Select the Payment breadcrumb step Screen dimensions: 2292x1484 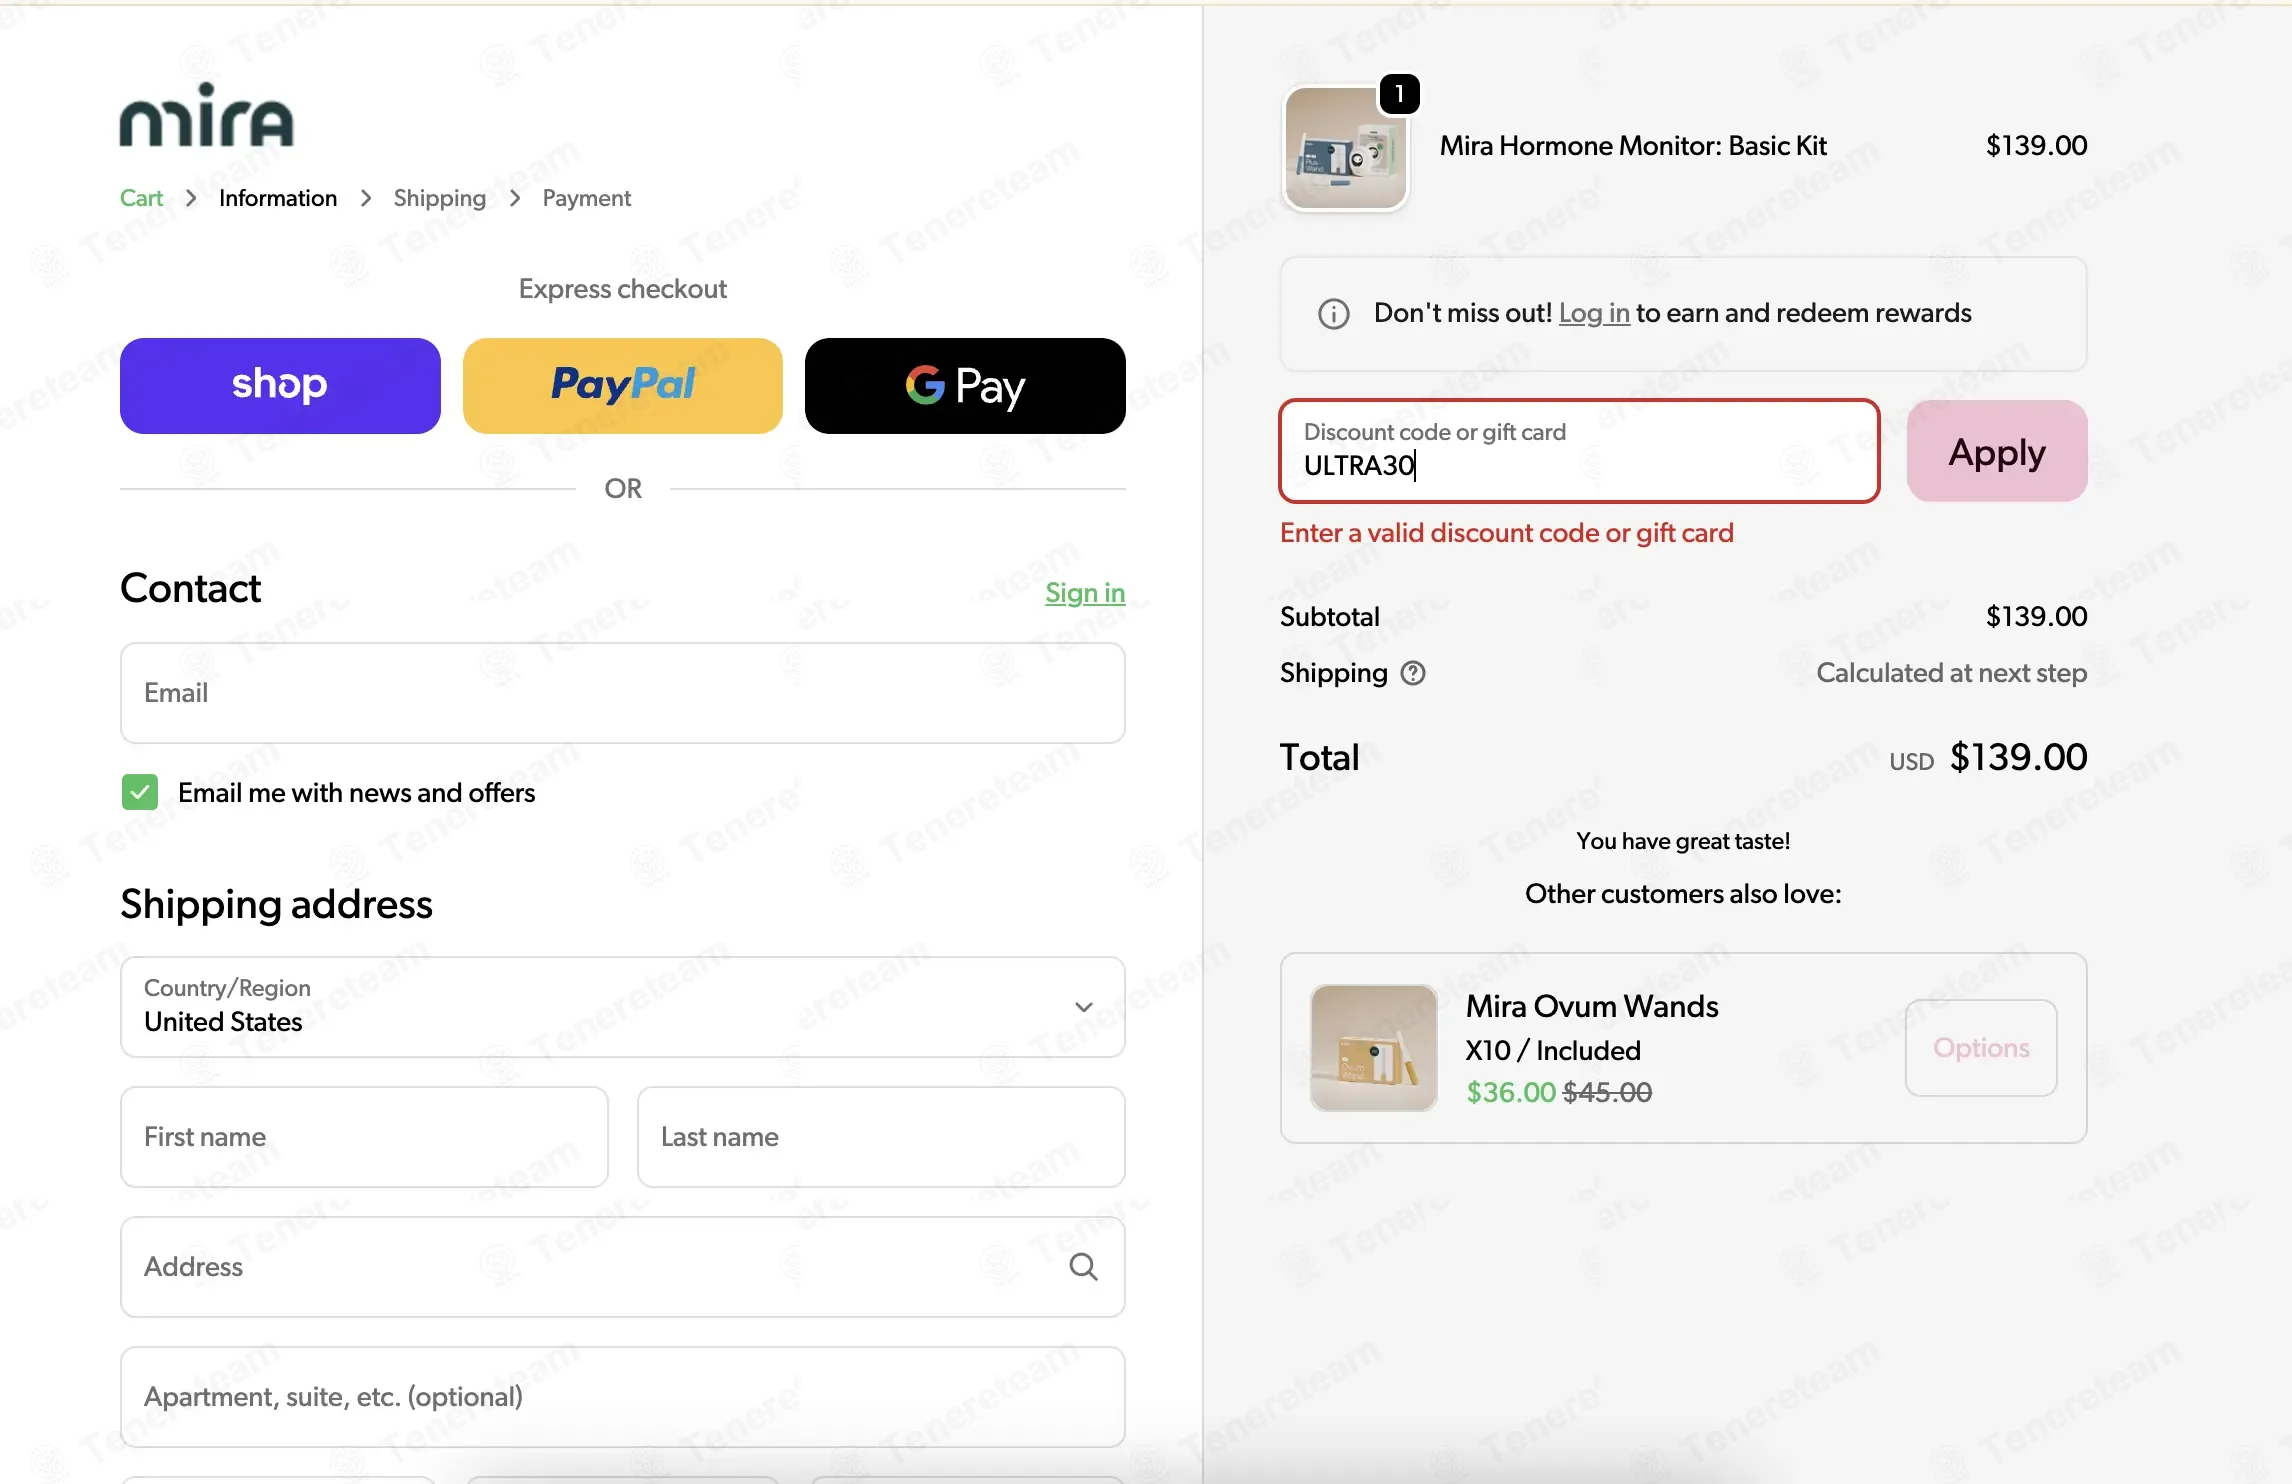click(x=587, y=198)
